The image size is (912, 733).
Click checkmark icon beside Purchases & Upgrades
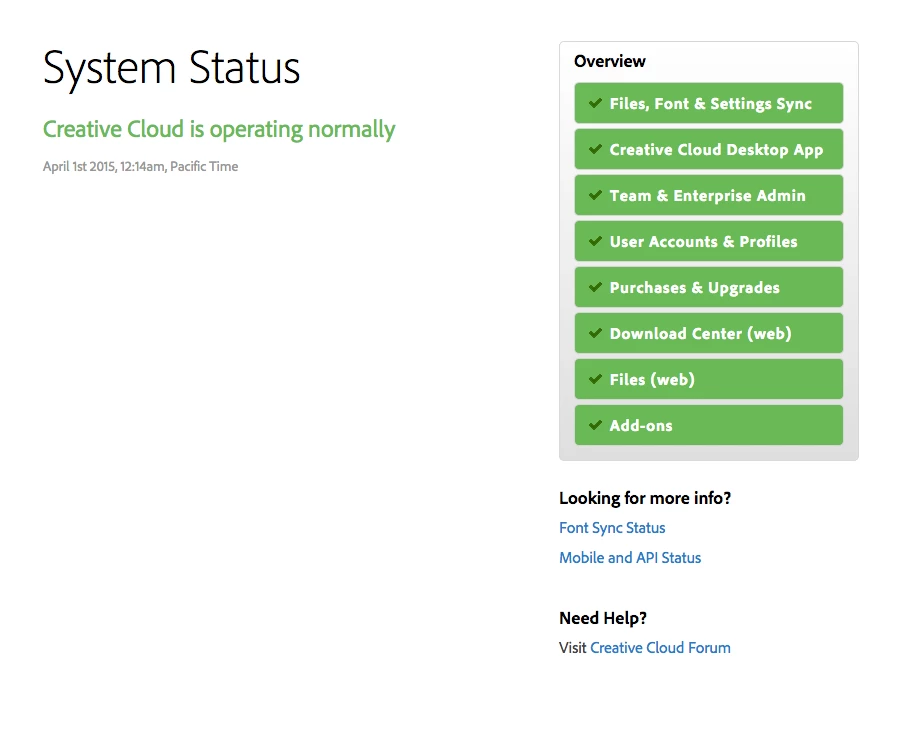point(595,287)
